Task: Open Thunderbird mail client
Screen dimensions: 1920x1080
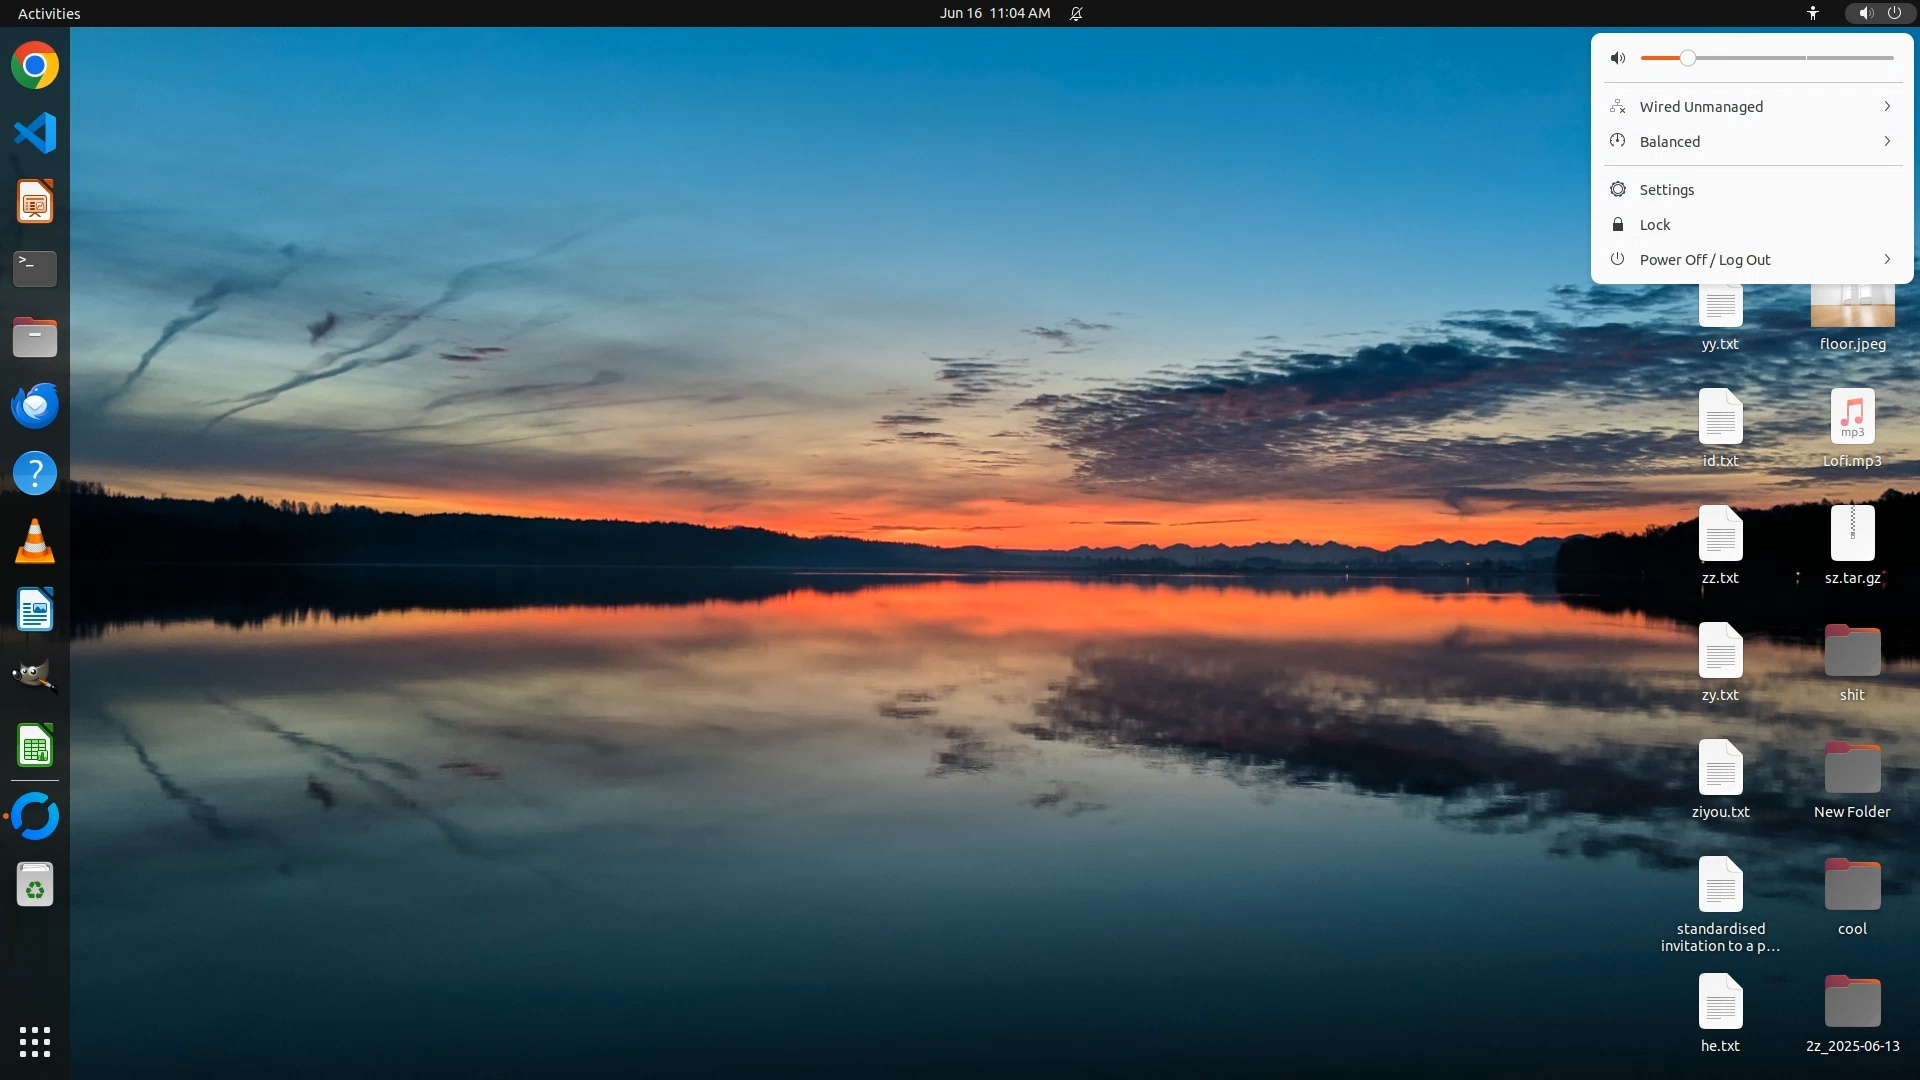Action: point(35,406)
